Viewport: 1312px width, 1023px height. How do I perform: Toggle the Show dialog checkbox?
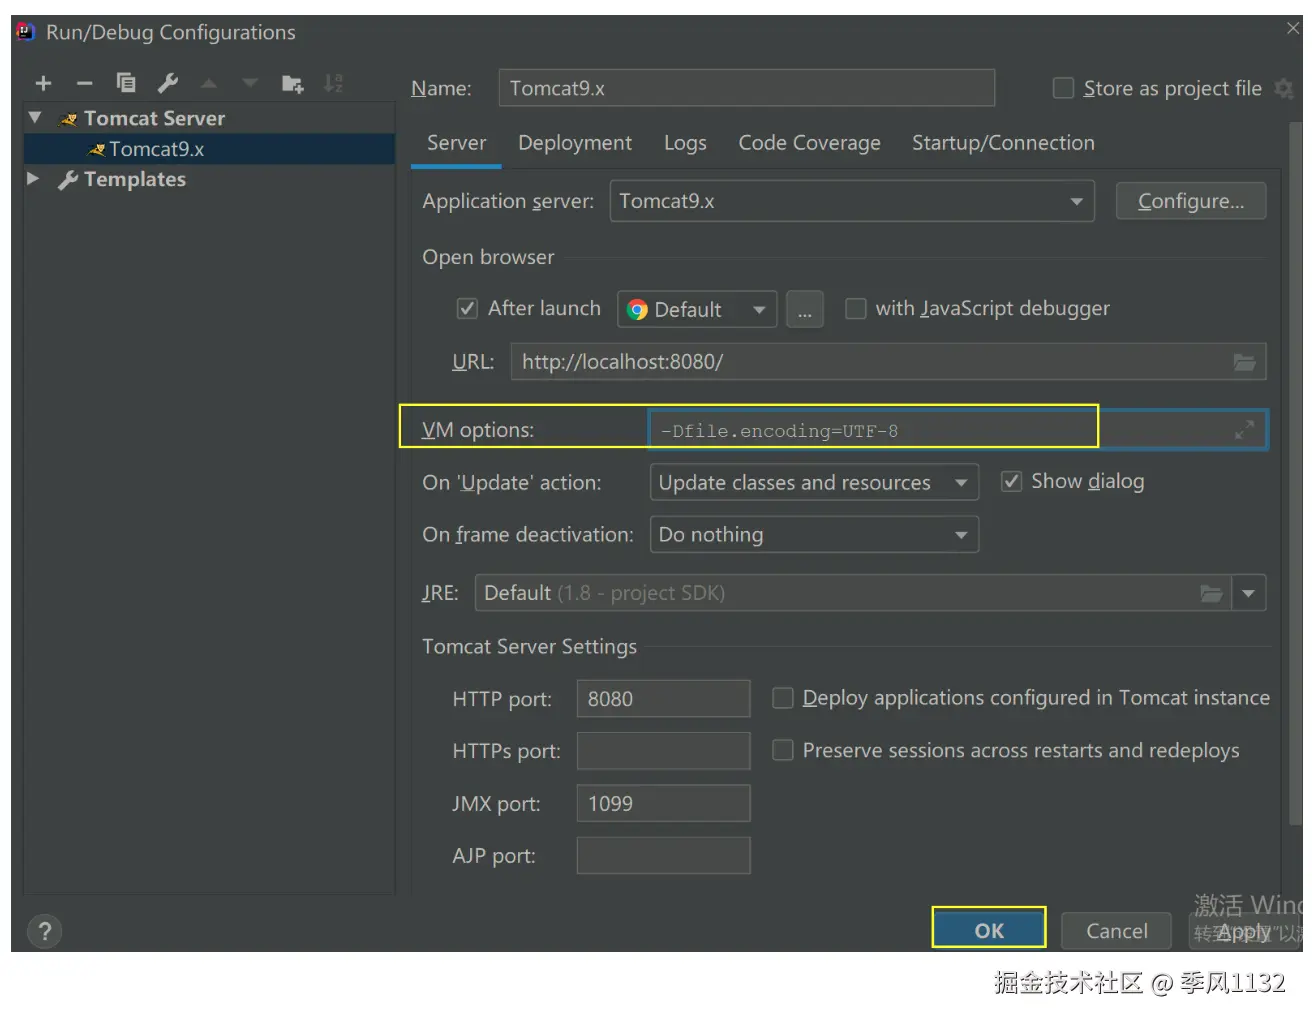1012,481
